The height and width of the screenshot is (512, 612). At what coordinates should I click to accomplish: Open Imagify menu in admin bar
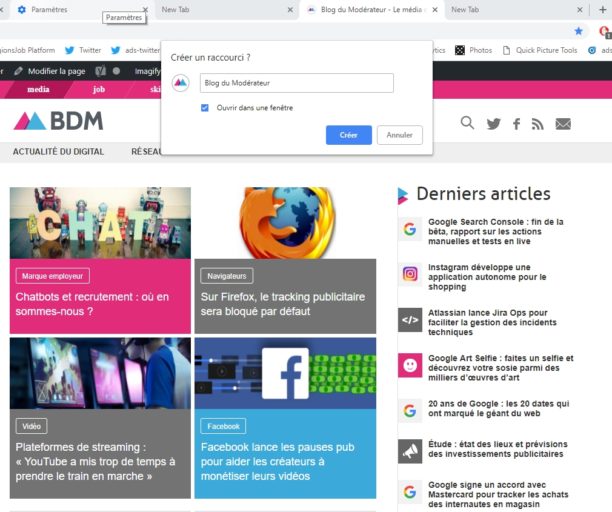click(x=147, y=71)
